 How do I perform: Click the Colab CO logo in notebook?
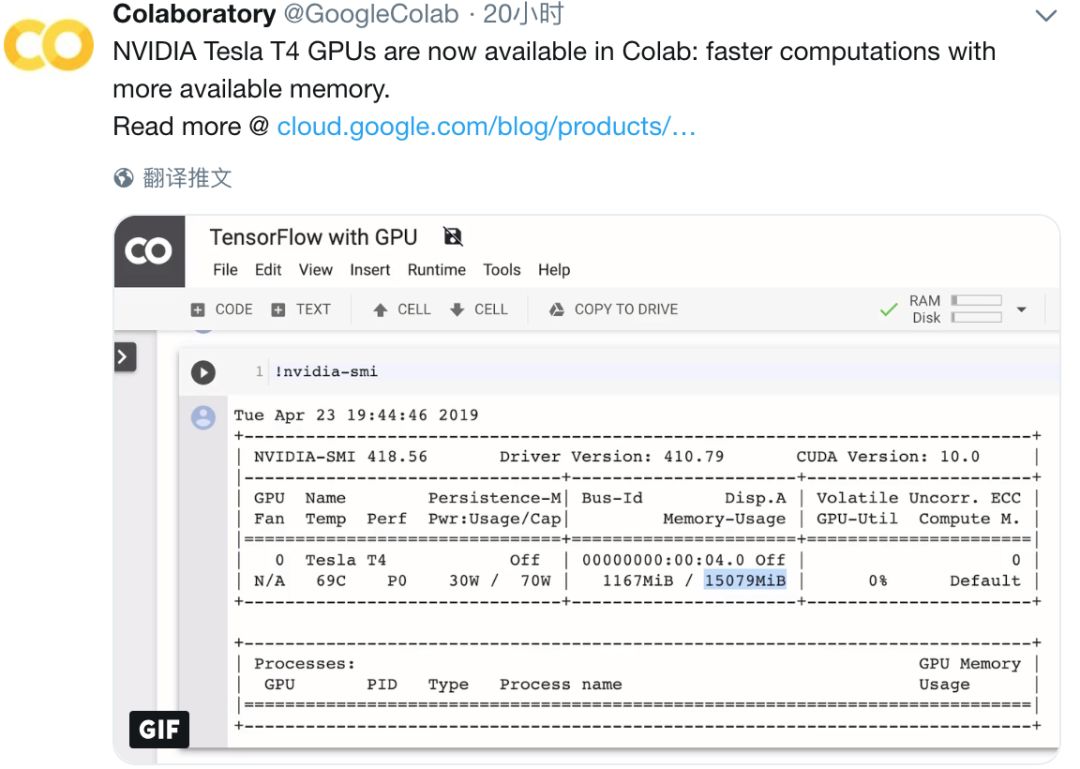(148, 252)
